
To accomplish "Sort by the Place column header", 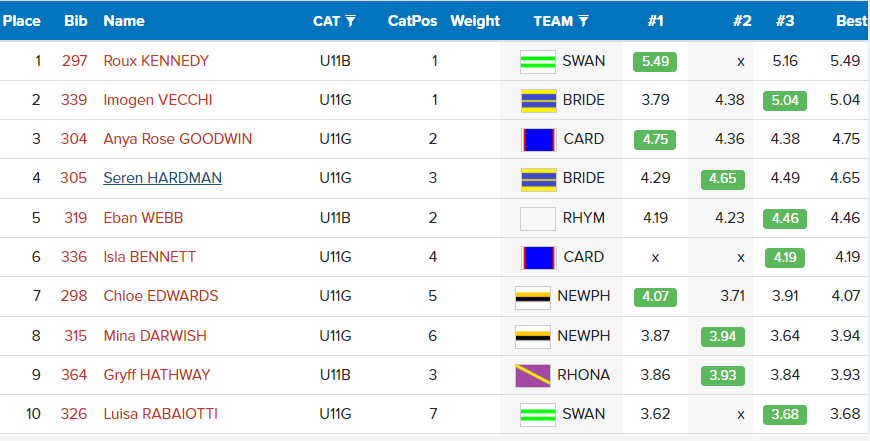I will [22, 21].
